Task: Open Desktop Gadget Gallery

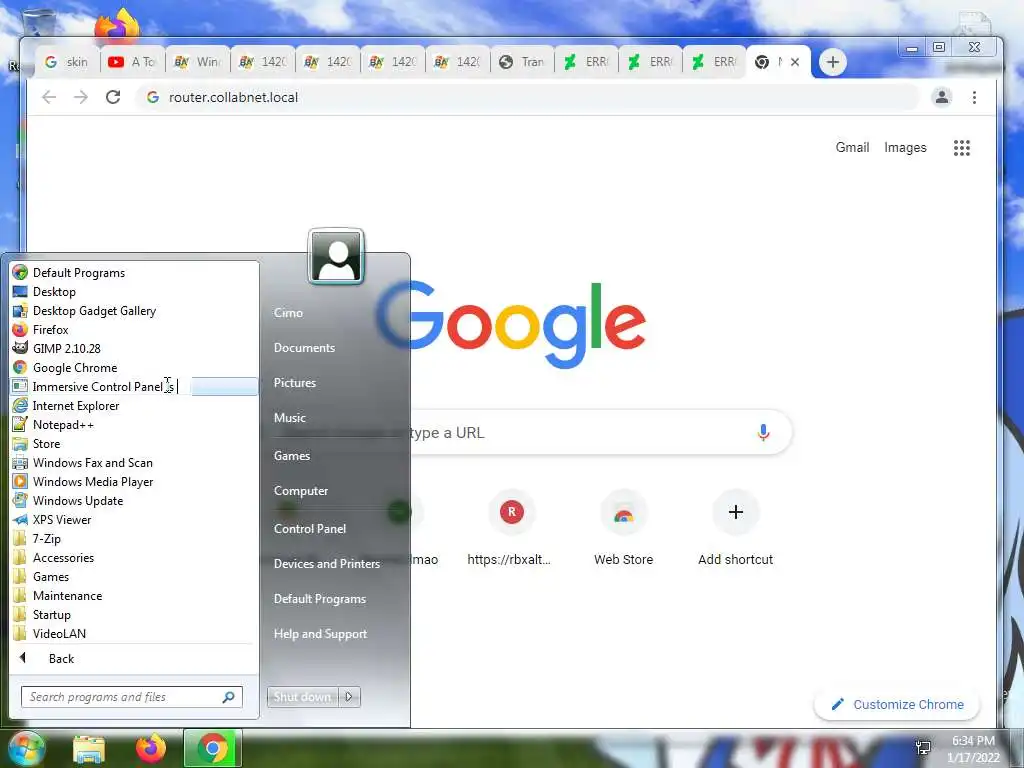Action: [134, 310]
